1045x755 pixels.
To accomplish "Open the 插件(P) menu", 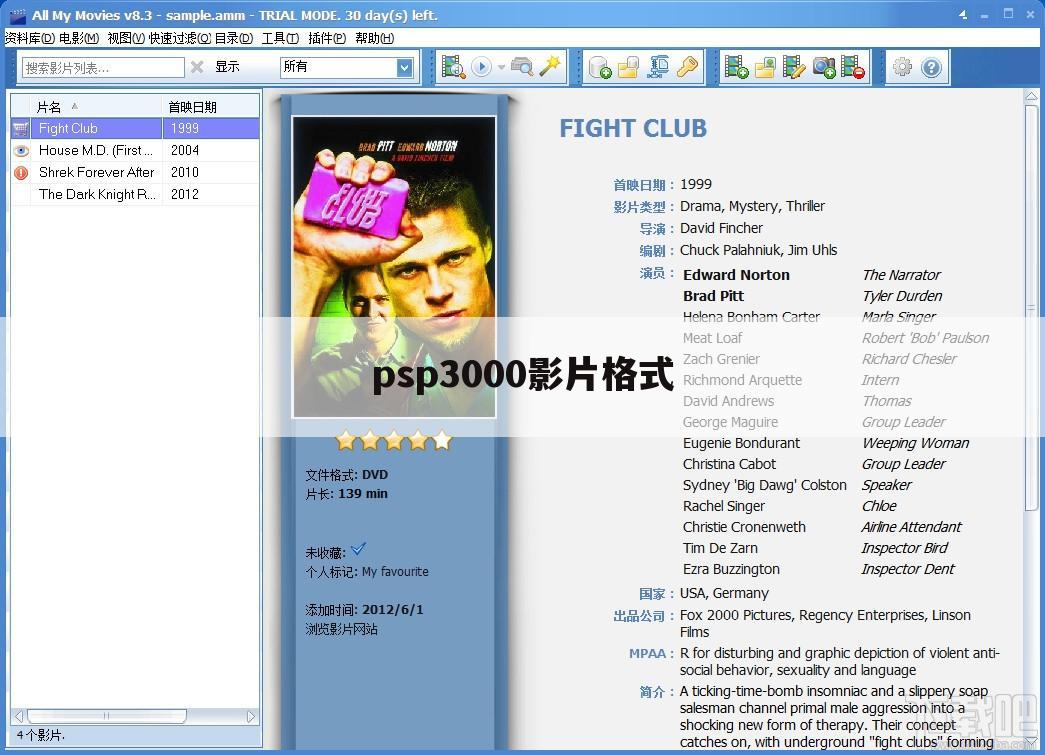I will point(327,38).
